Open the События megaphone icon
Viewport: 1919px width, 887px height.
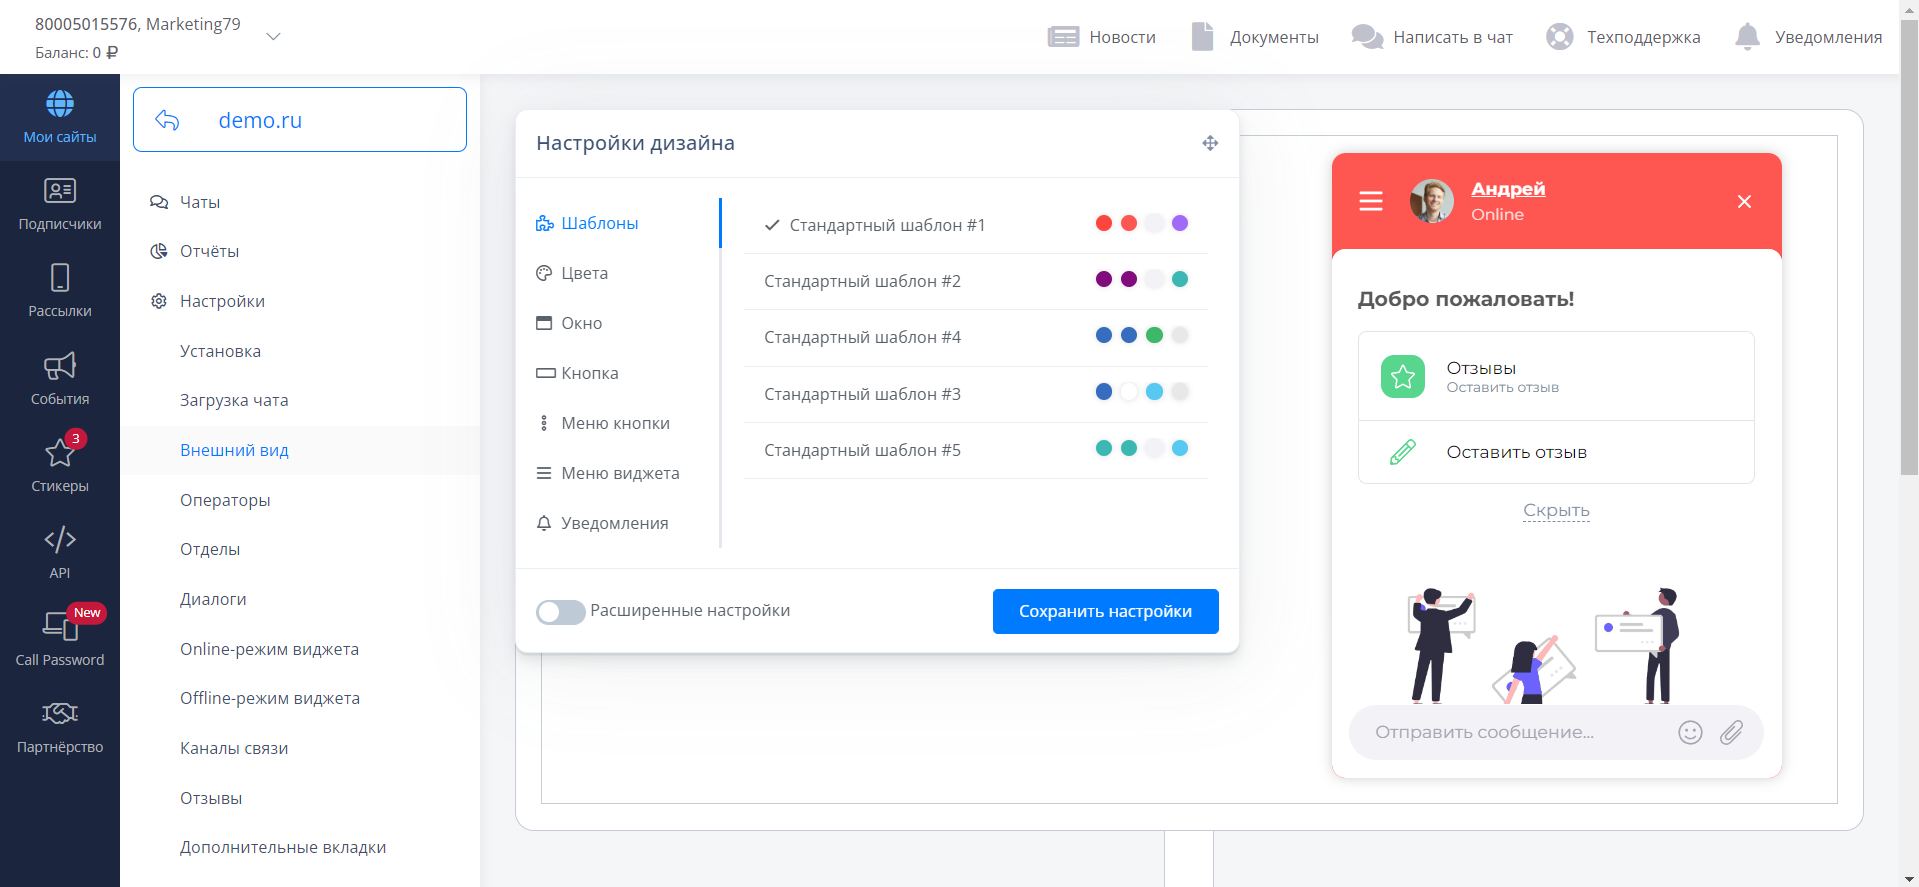pos(60,365)
